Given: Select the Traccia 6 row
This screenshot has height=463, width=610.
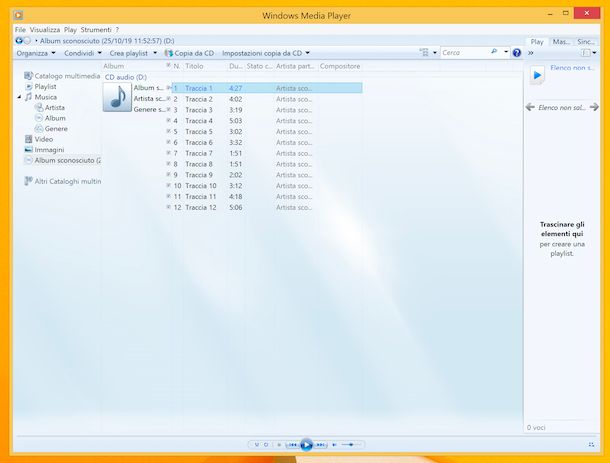Looking at the screenshot, I should tap(267, 142).
